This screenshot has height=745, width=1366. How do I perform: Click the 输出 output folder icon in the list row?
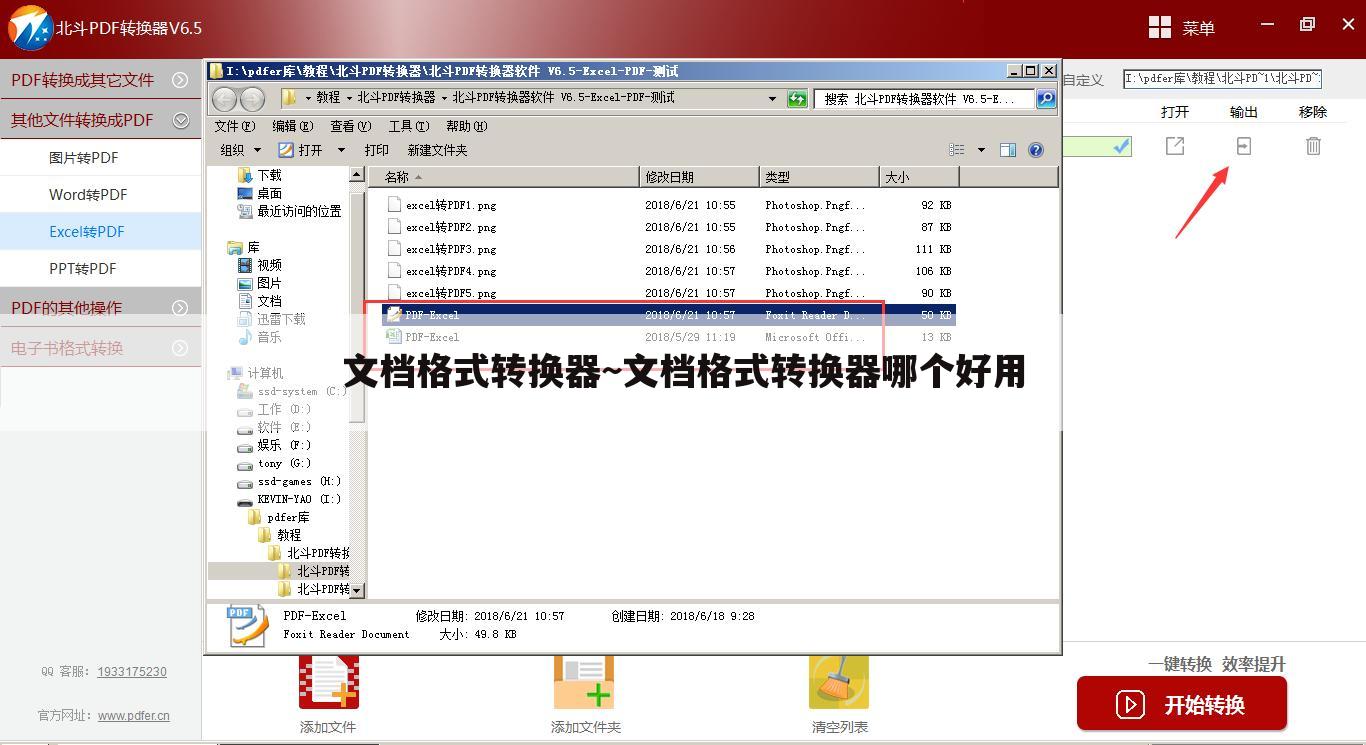[1244, 146]
